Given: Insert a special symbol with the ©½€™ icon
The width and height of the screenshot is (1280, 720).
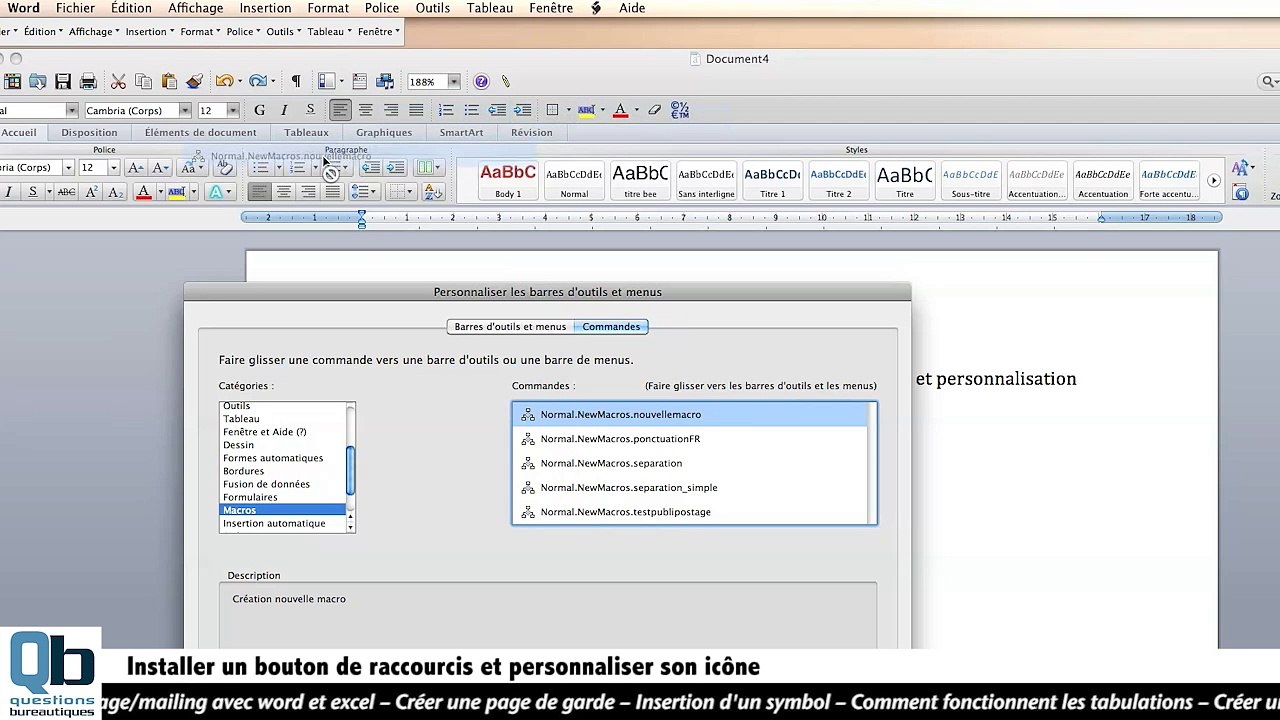Looking at the screenshot, I should coord(680,110).
